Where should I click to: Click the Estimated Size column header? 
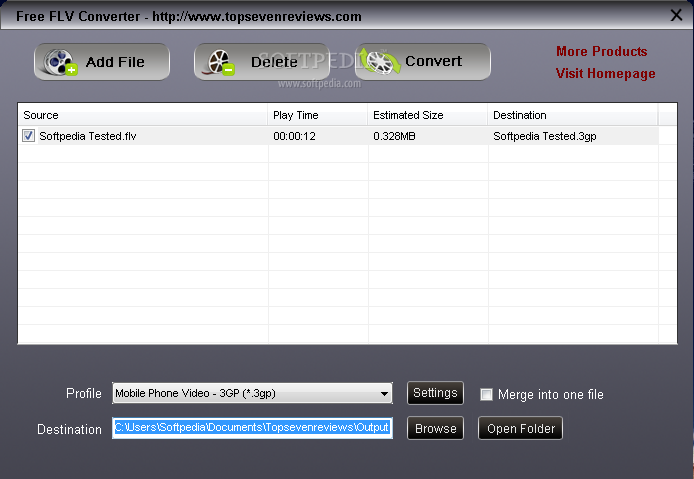(428, 115)
